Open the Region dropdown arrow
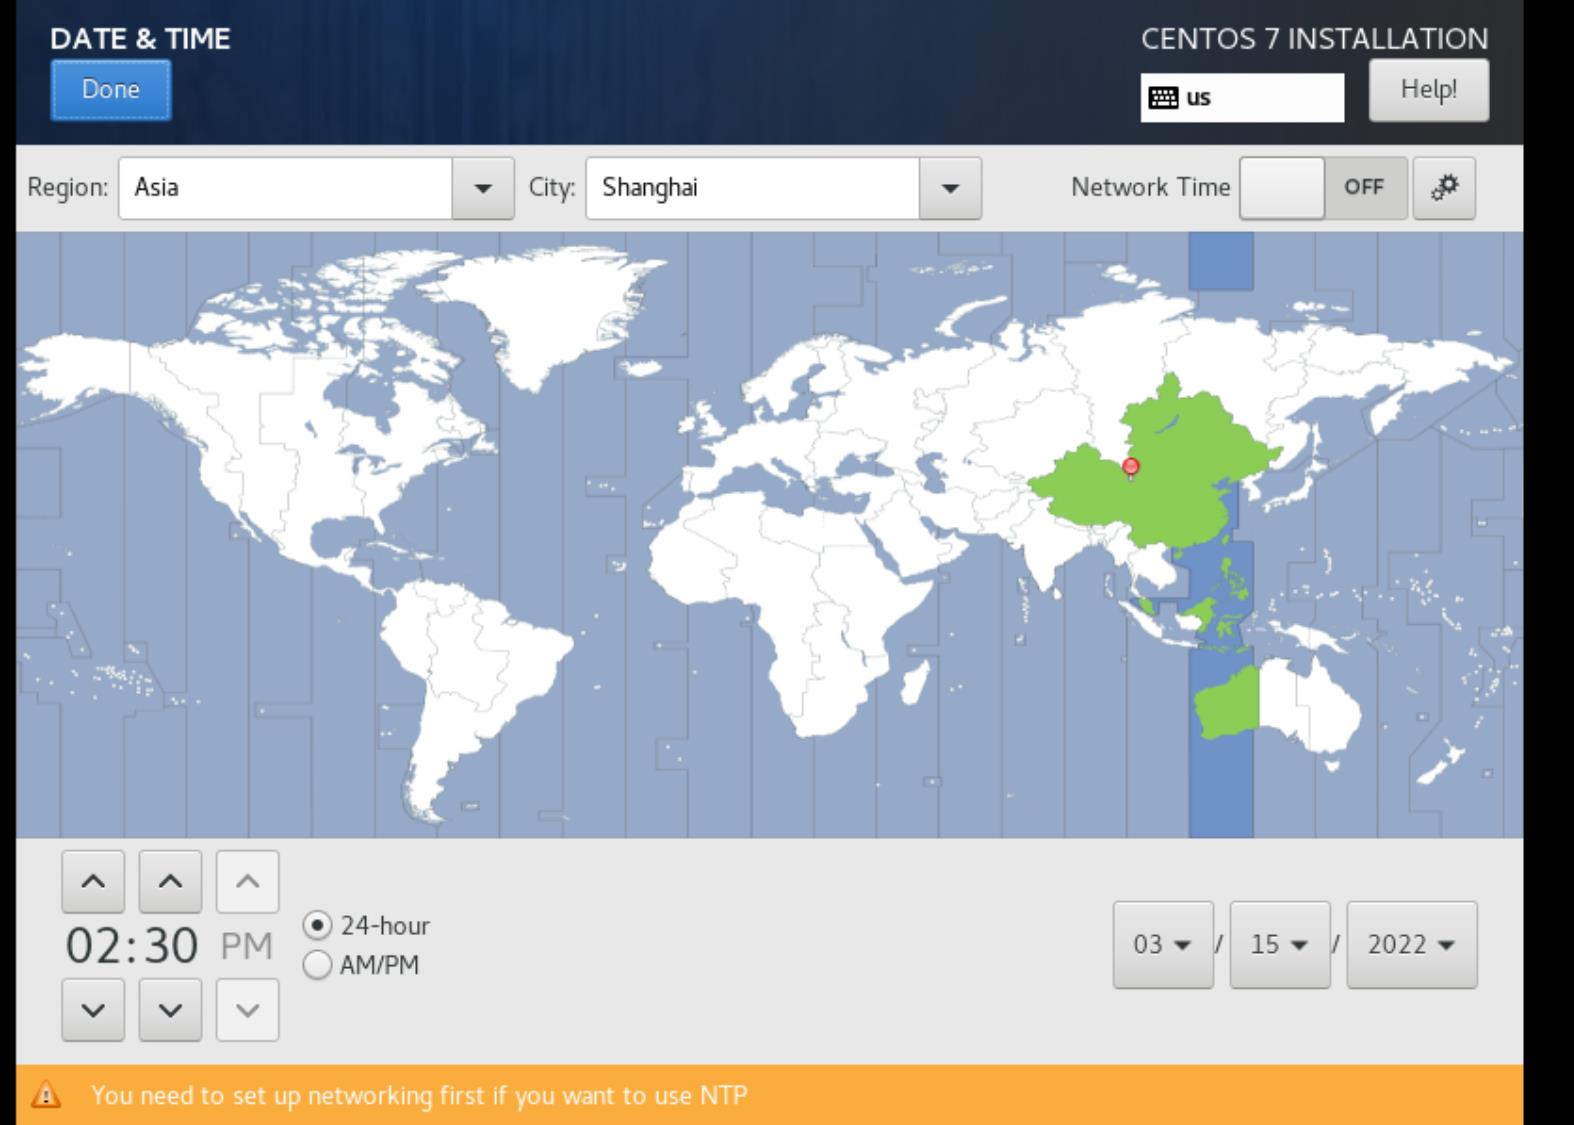The image size is (1574, 1125). coord(483,188)
